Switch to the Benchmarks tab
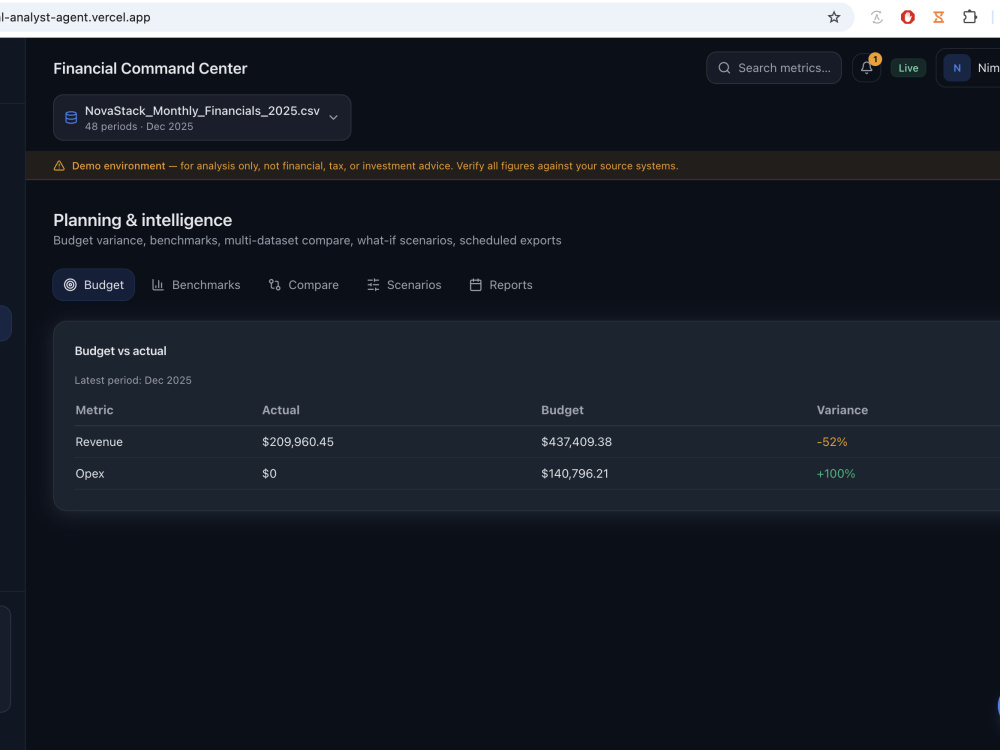 196,284
